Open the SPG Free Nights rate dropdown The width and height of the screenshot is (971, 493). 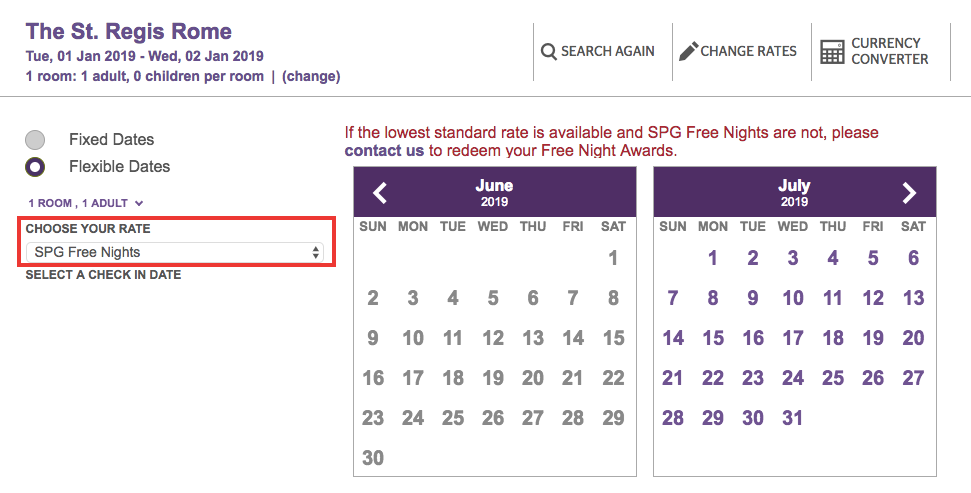tap(175, 252)
